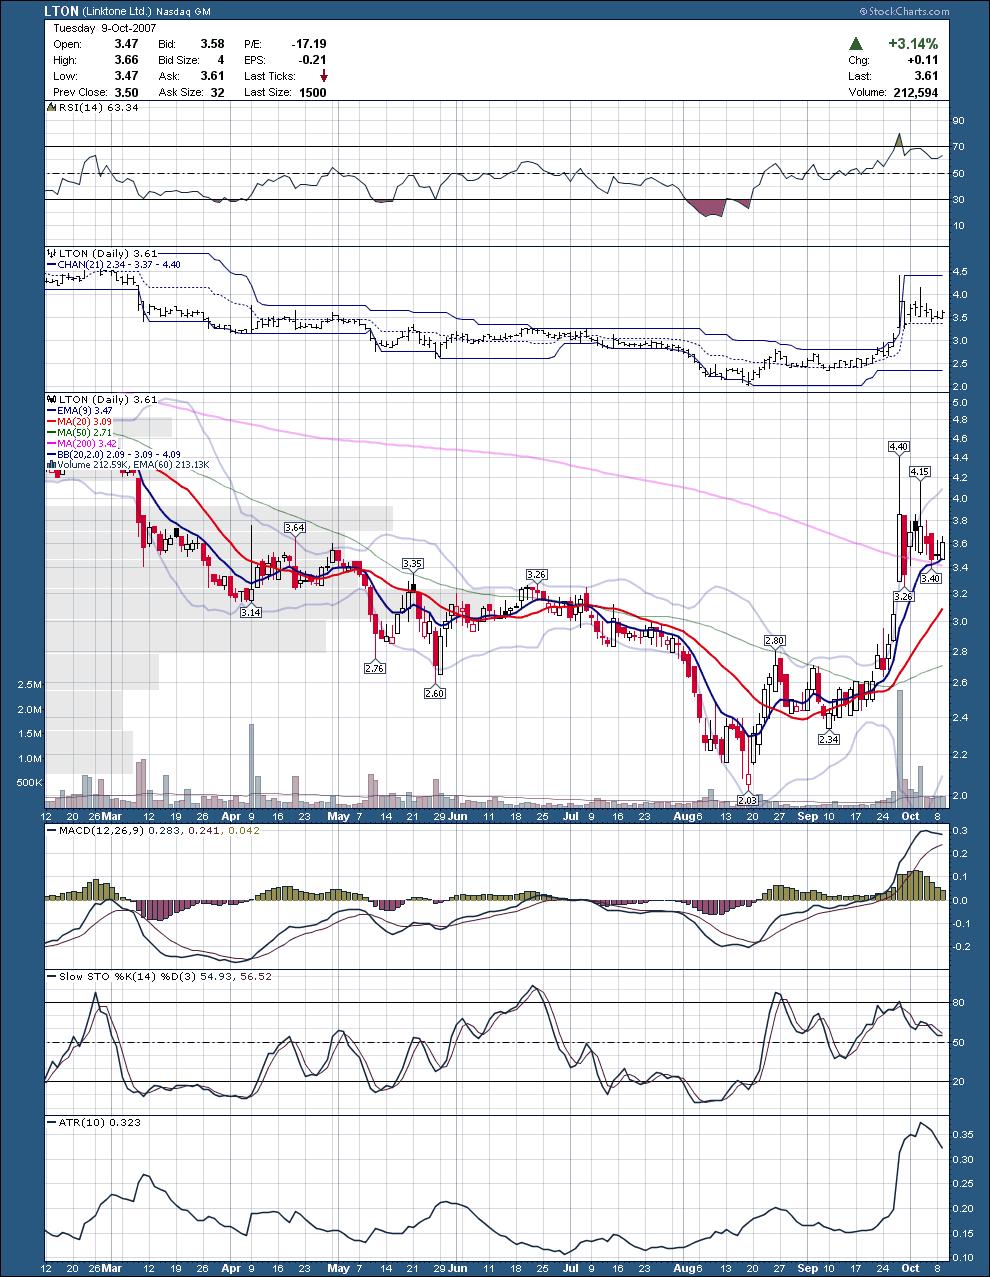Click the 2.03 August low price label
This screenshot has height=1277, width=990.
747,800
